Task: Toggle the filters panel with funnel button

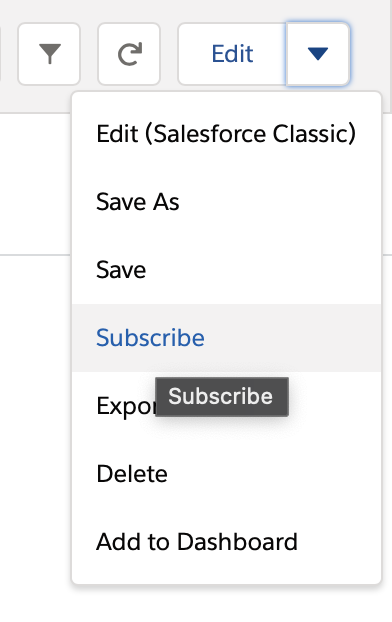Action: click(x=49, y=54)
